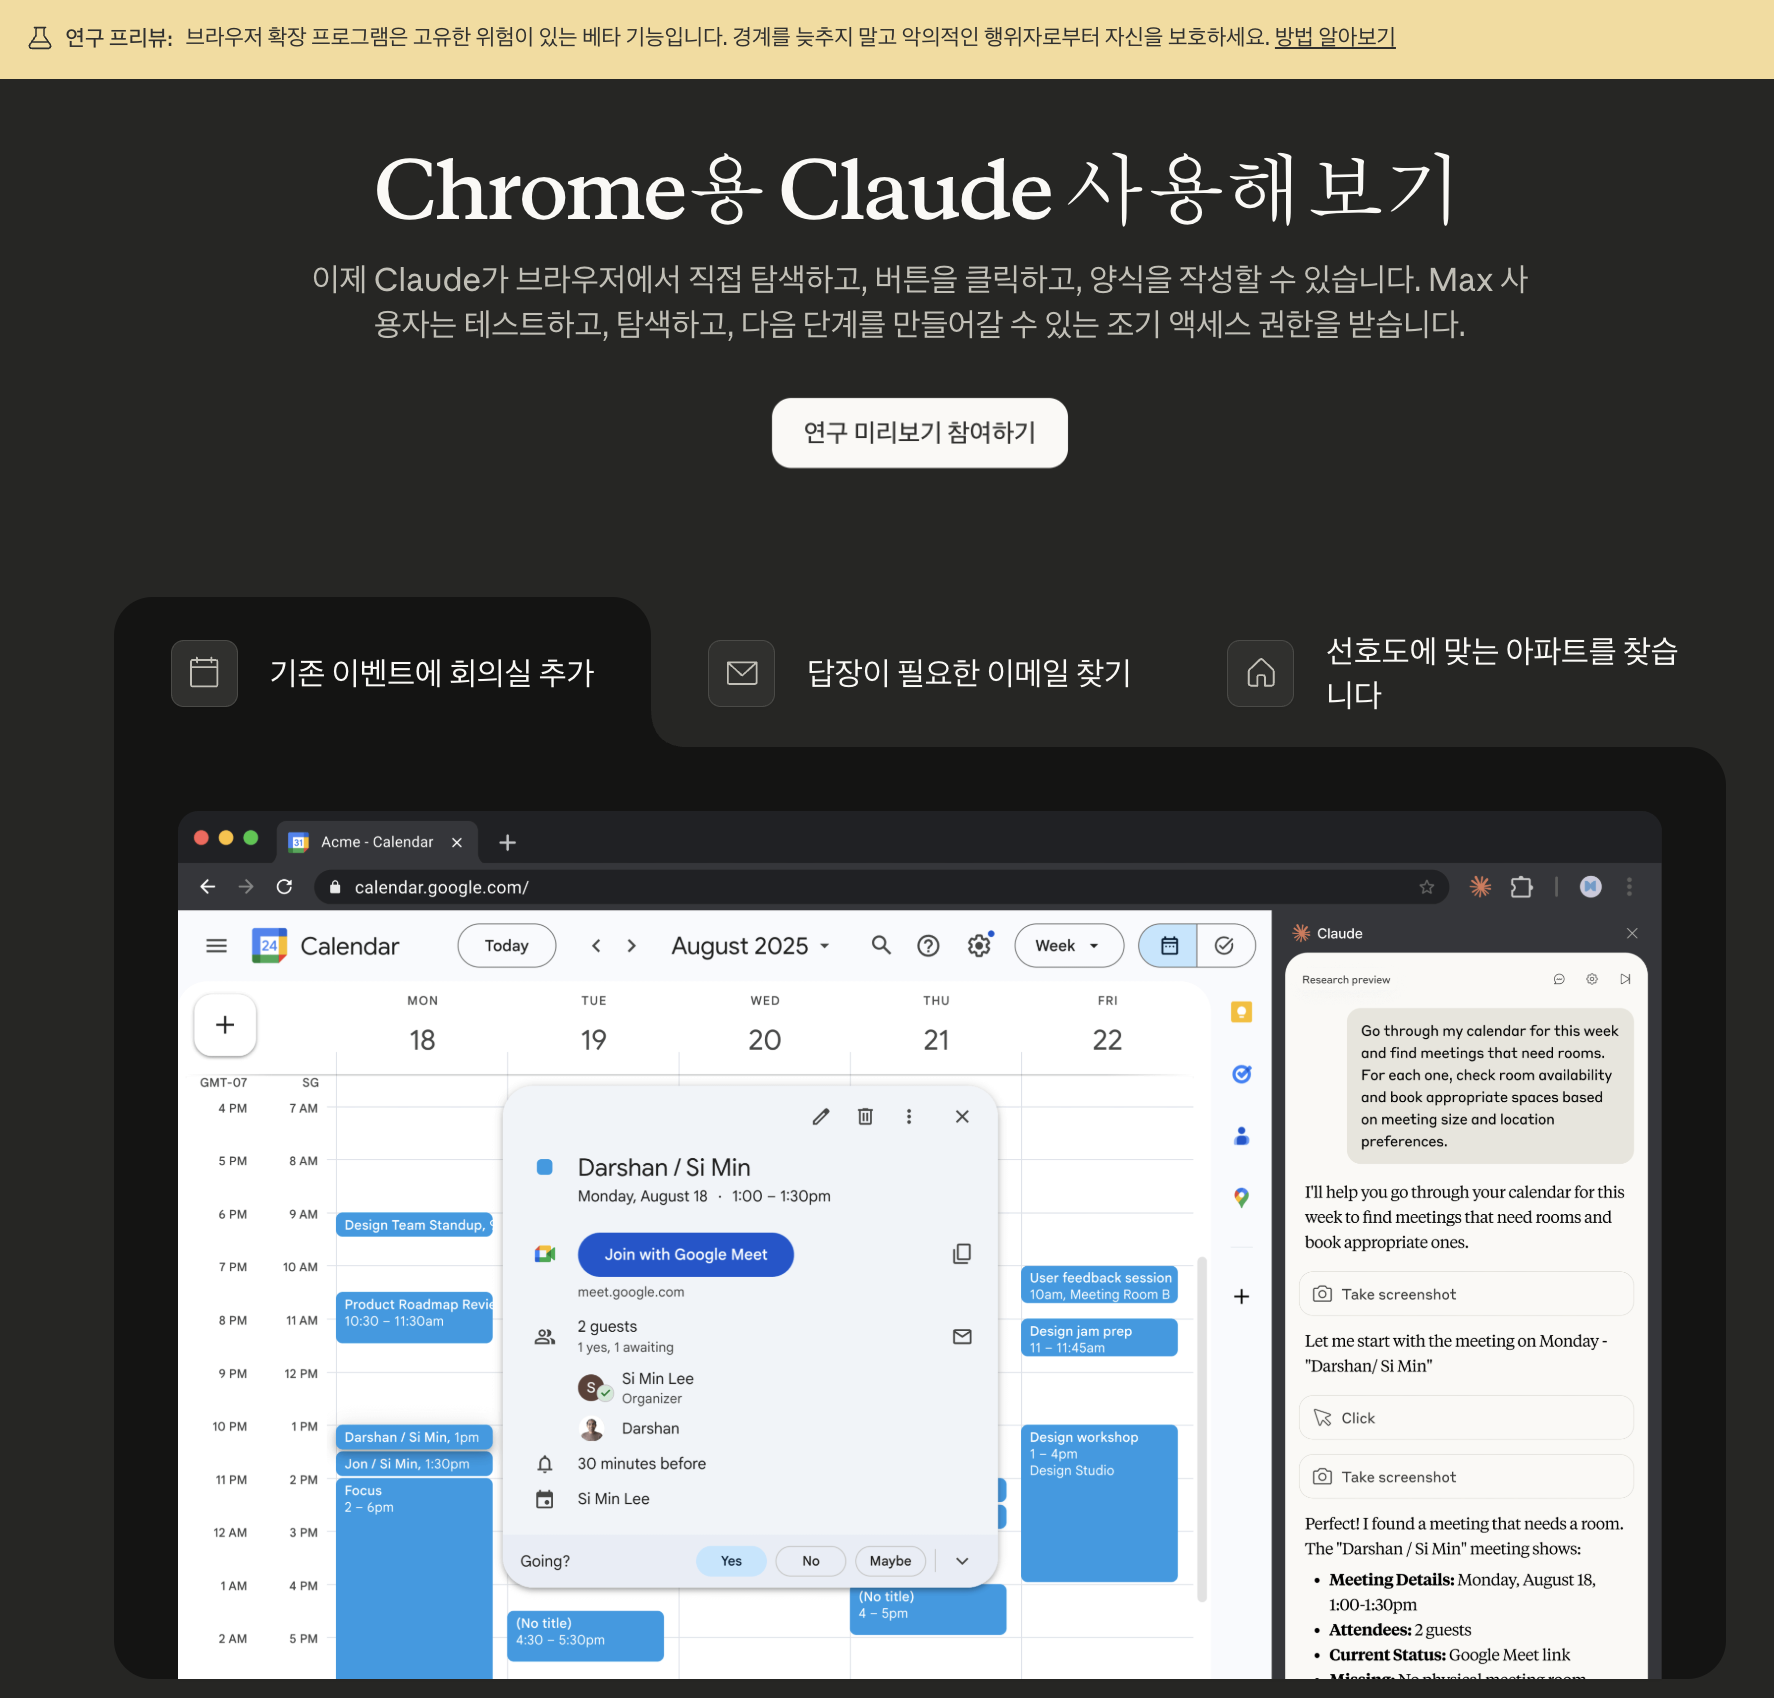Copy the Meet link with copy icon
The width and height of the screenshot is (1774, 1698).
pos(962,1254)
